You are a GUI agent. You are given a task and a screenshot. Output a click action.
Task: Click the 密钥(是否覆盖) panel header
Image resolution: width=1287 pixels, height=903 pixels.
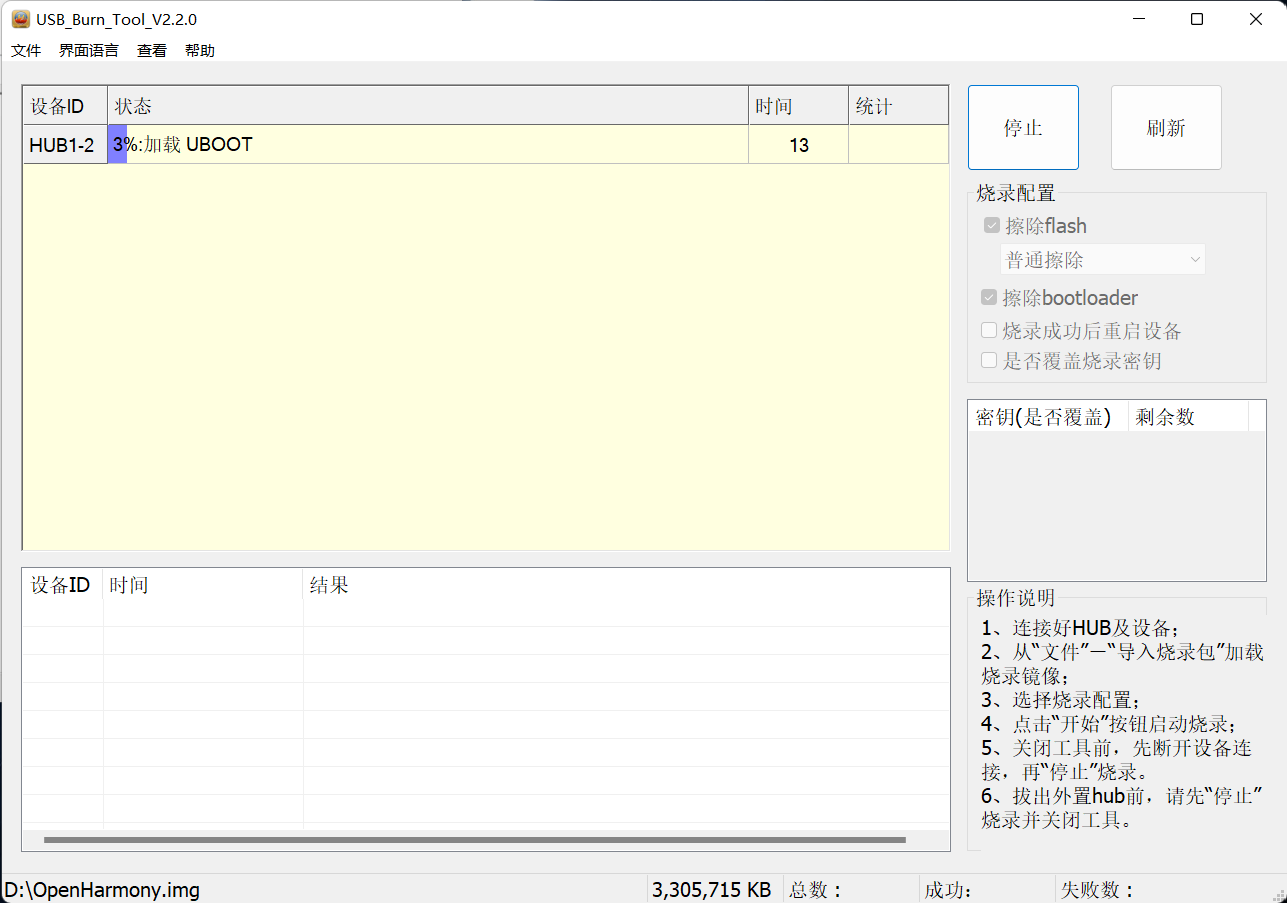click(x=1045, y=416)
